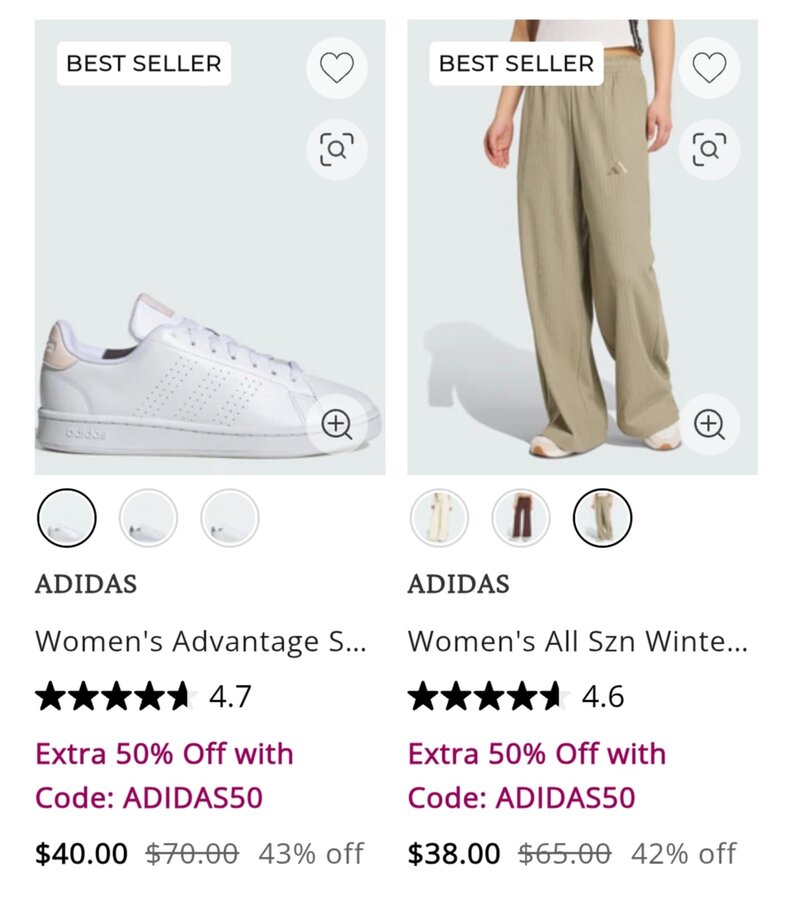This screenshot has width=793, height=900.
Task: Click the ADIDAS brand above the sneaker title
Action: click(86, 584)
